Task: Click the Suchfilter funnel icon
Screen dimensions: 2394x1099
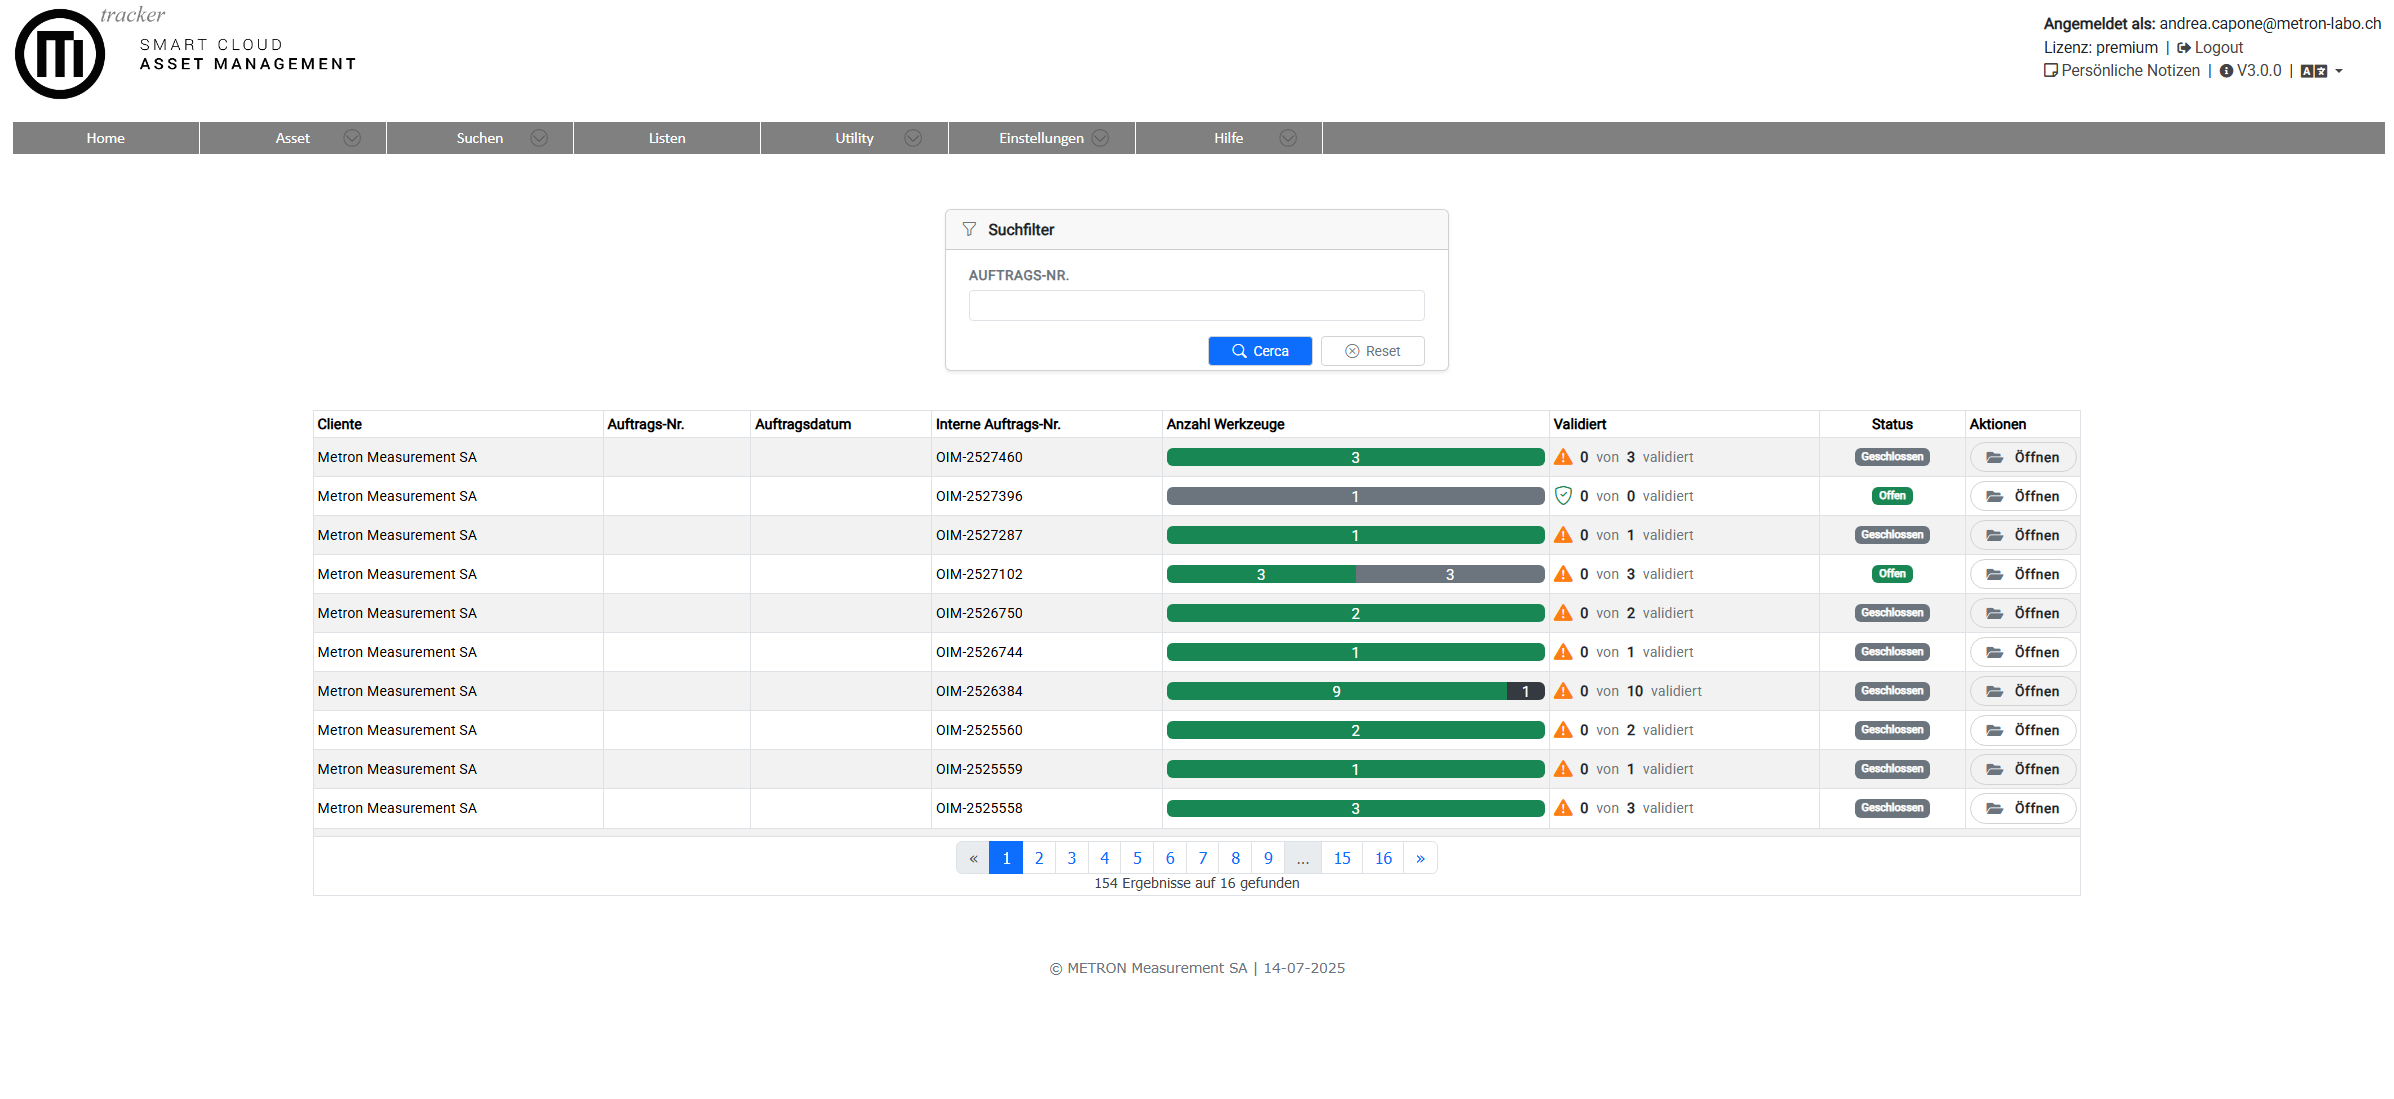Action: point(969,229)
